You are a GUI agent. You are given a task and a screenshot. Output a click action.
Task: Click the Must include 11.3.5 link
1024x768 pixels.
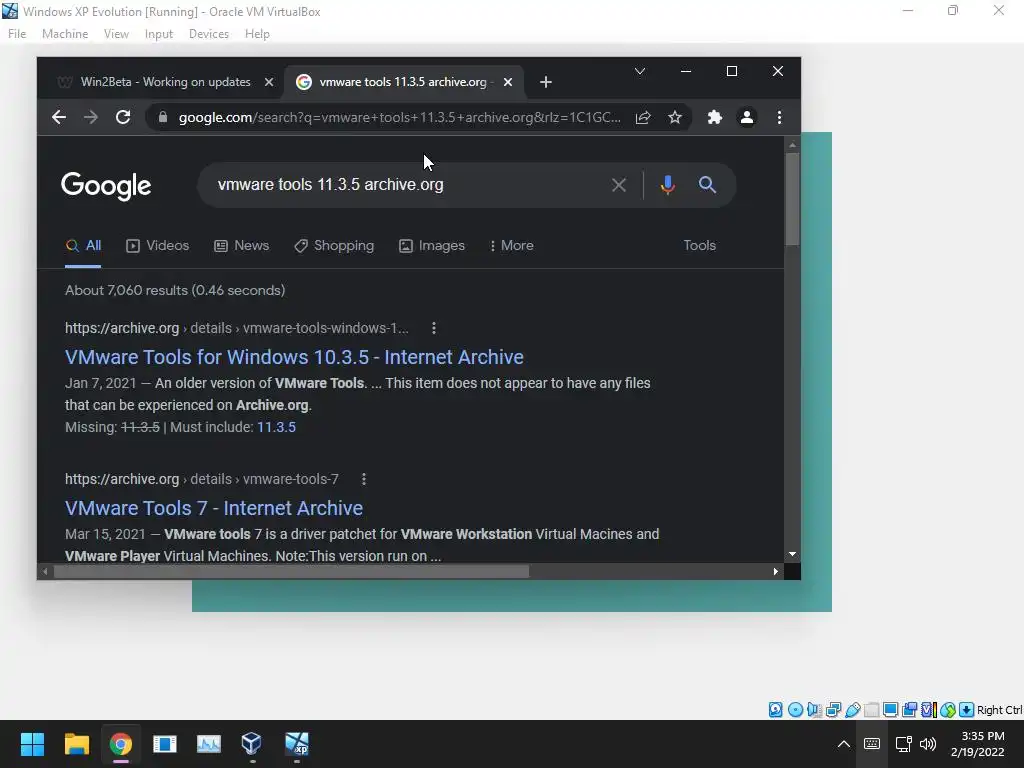pos(276,427)
